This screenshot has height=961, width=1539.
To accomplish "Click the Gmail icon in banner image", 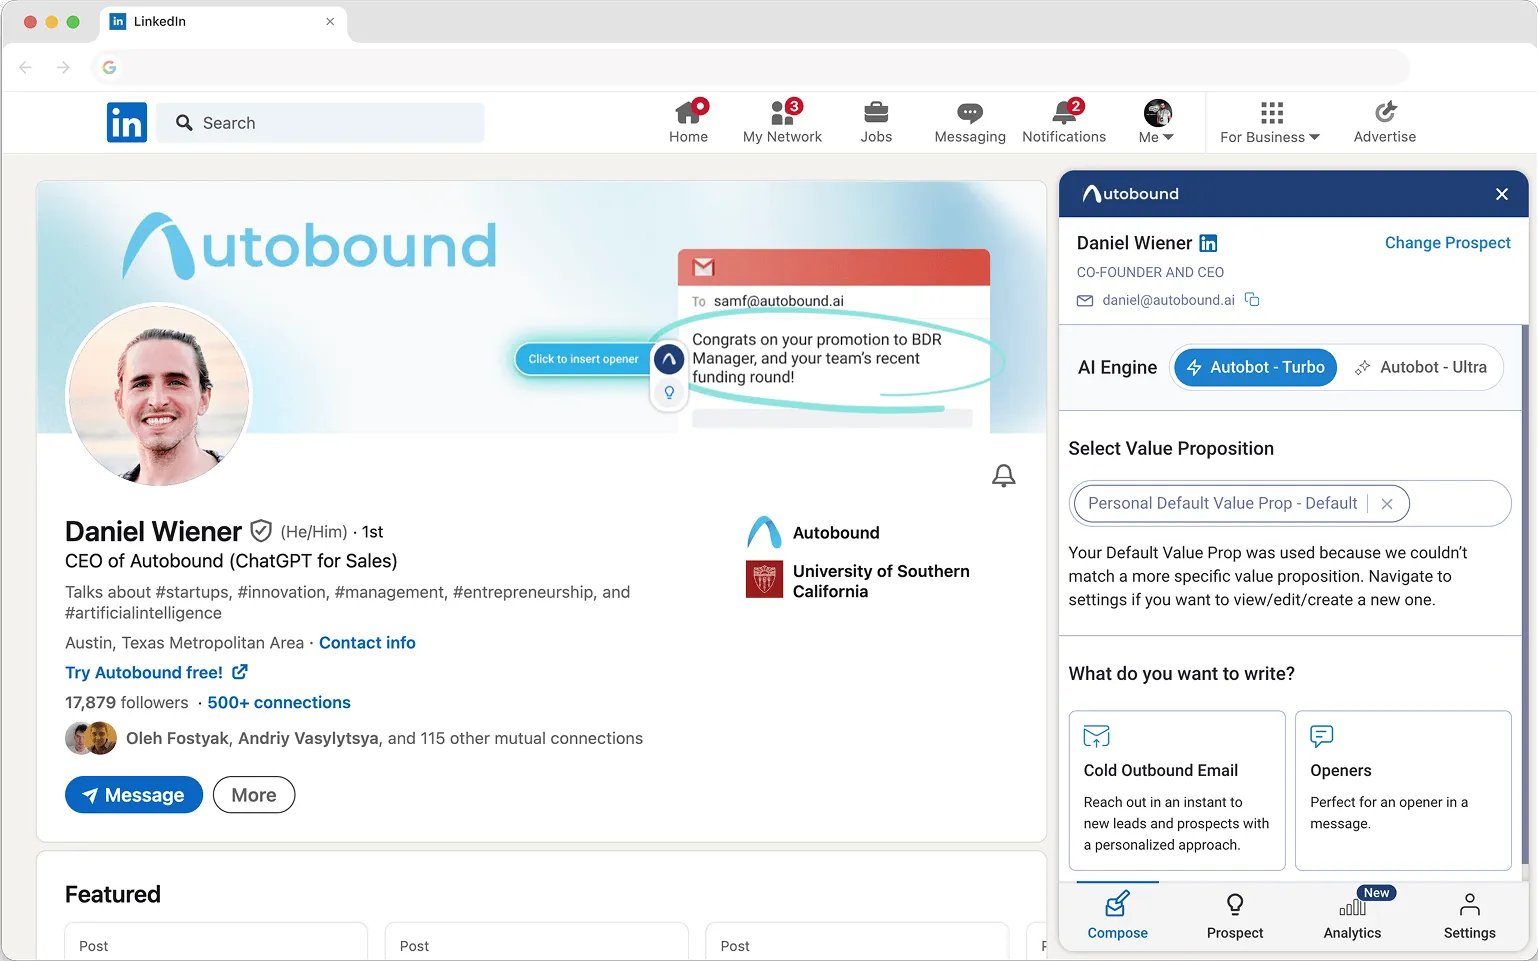I will pyautogui.click(x=704, y=267).
